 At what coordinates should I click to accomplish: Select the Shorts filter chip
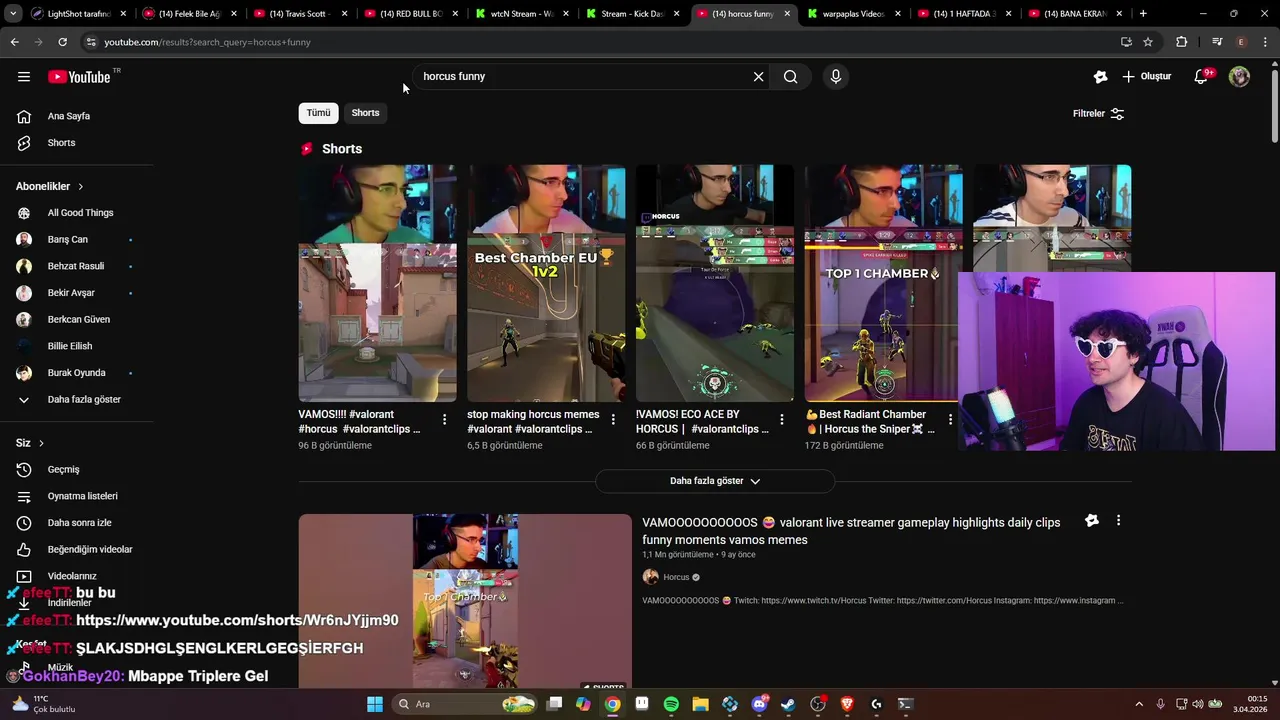[x=365, y=113]
